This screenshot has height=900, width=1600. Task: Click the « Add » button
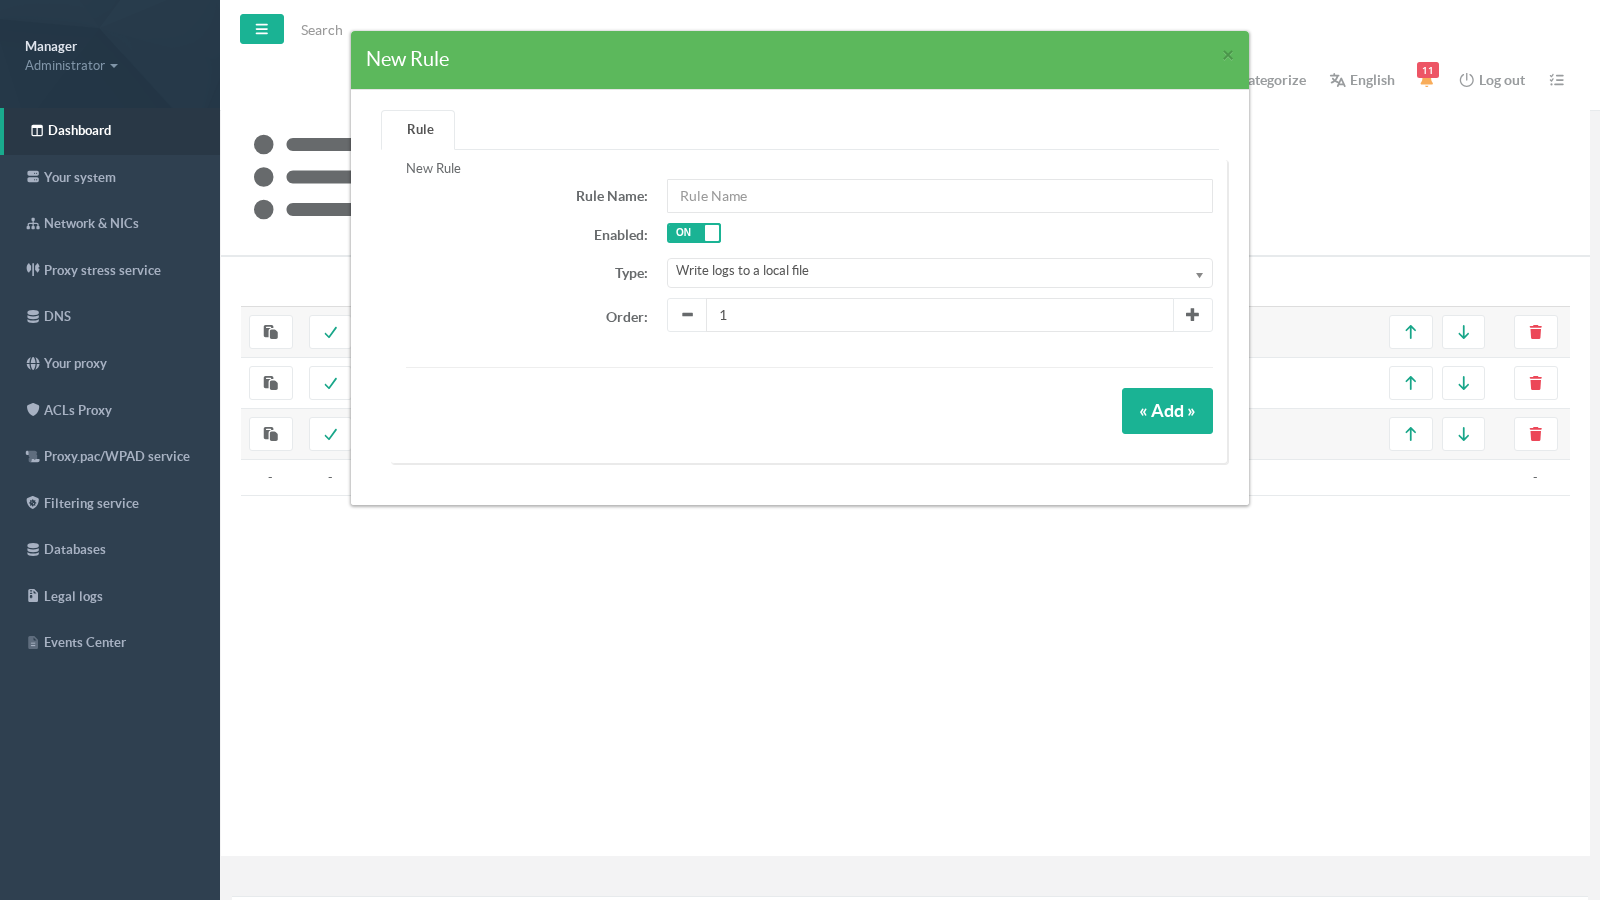coord(1167,411)
